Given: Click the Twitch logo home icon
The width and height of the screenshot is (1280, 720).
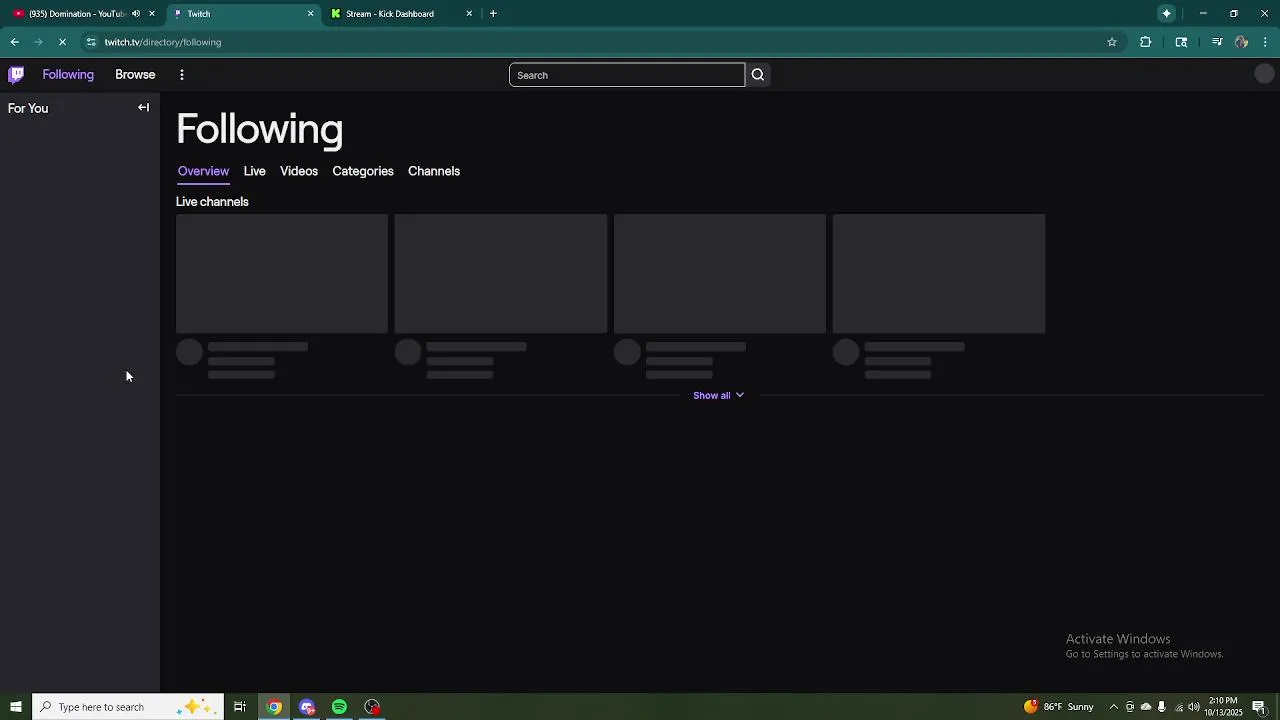Looking at the screenshot, I should [x=16, y=75].
